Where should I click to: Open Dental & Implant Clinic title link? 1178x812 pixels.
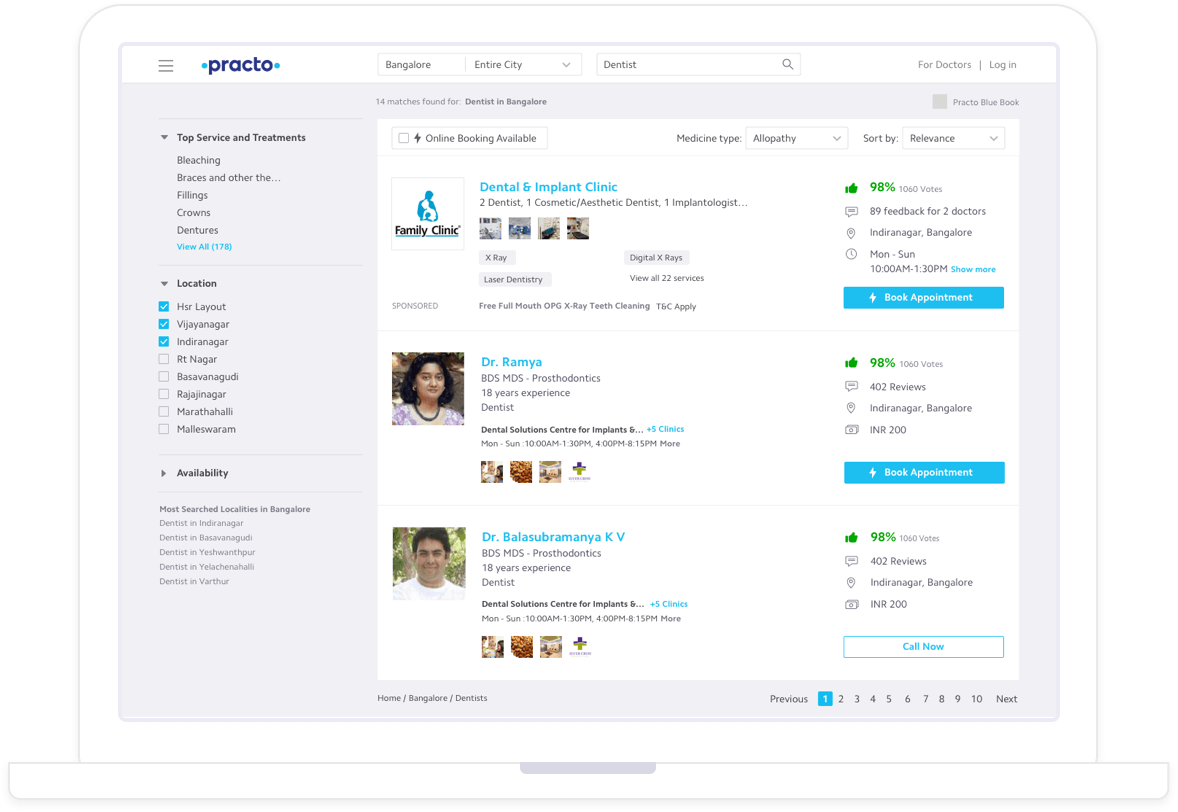[x=548, y=187]
